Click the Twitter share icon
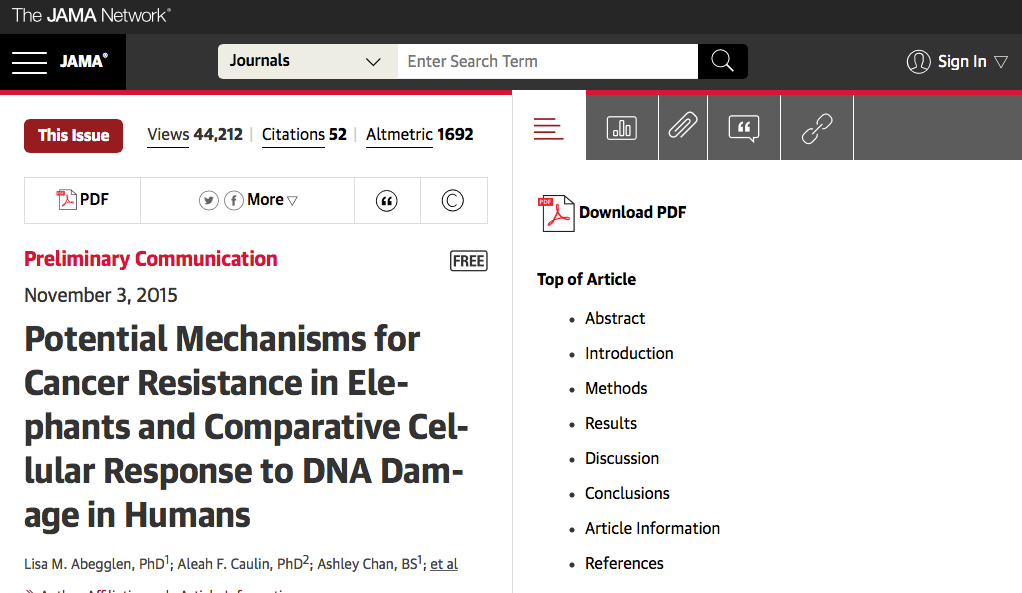The width and height of the screenshot is (1022, 593). pos(208,200)
